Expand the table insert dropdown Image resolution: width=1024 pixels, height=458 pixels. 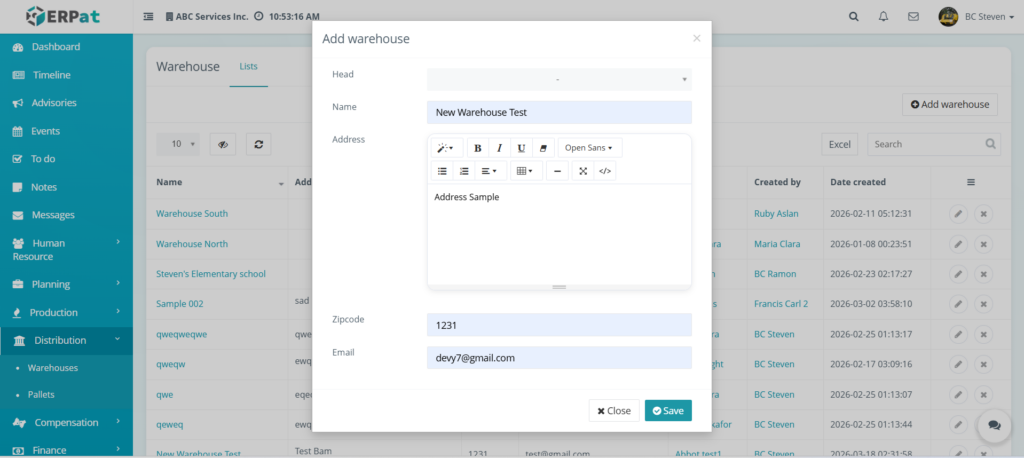tap(526, 171)
